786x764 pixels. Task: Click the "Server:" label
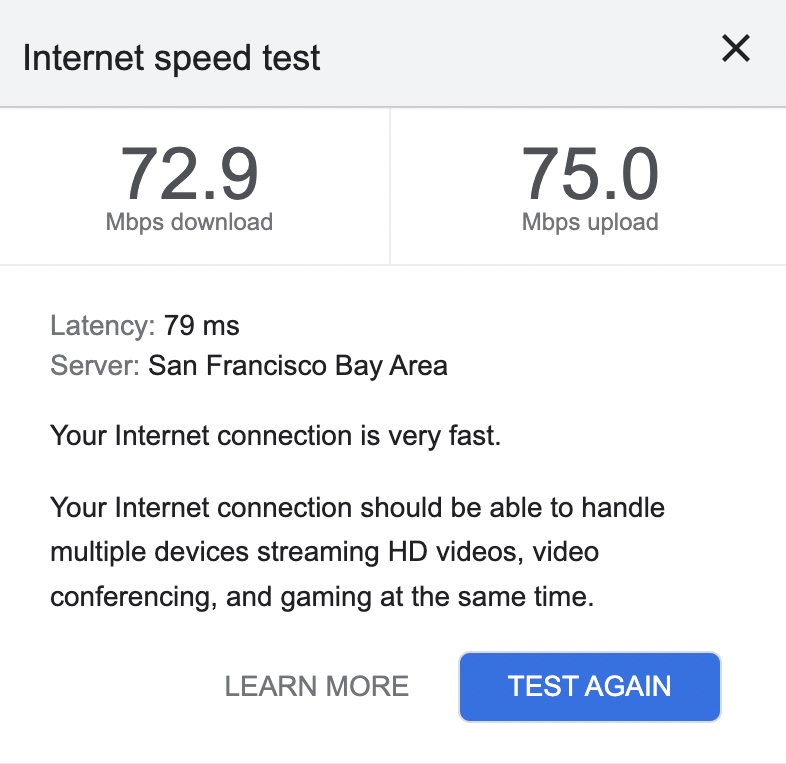tap(95, 366)
